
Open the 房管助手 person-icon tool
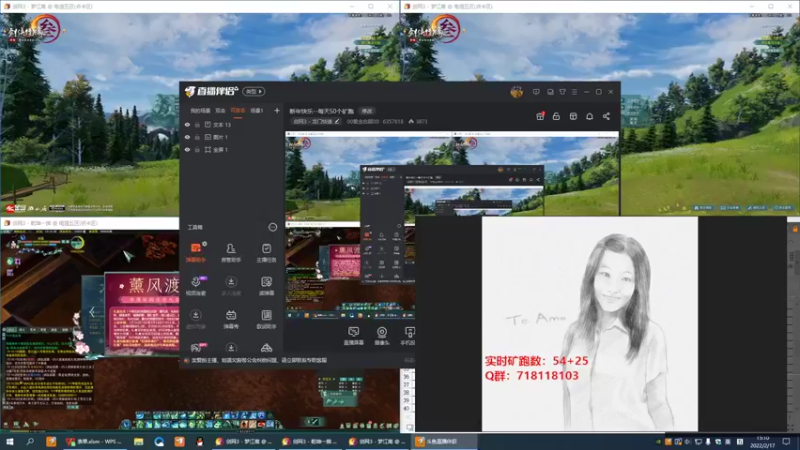click(231, 253)
